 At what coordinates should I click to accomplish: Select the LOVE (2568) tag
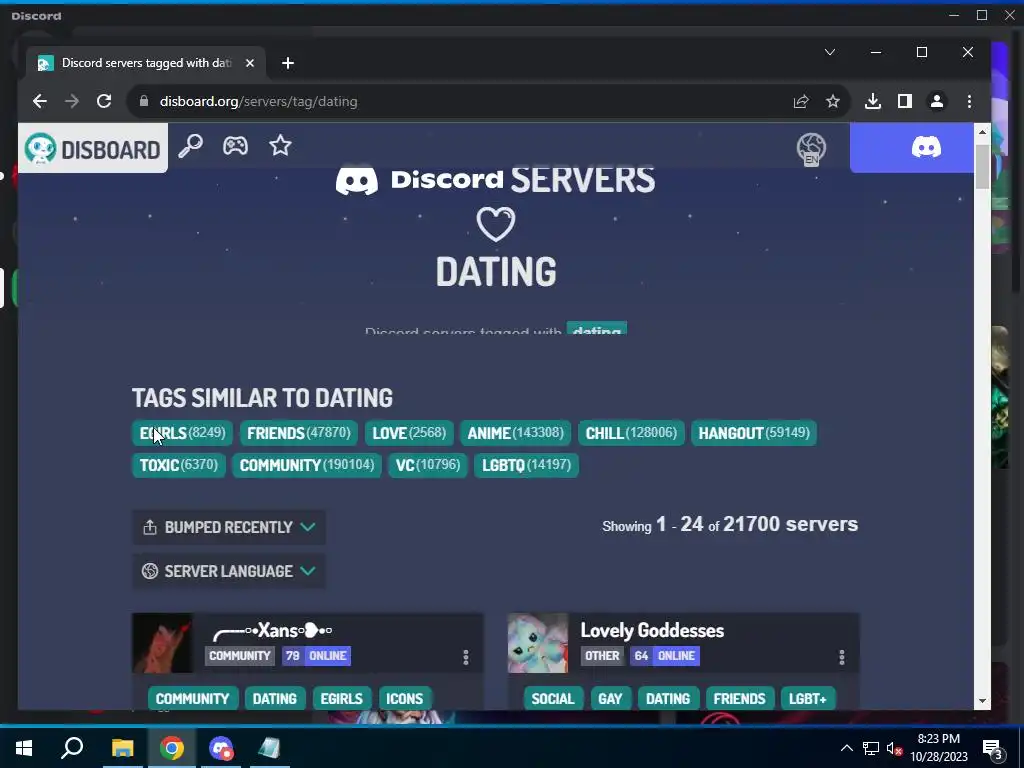(x=409, y=433)
